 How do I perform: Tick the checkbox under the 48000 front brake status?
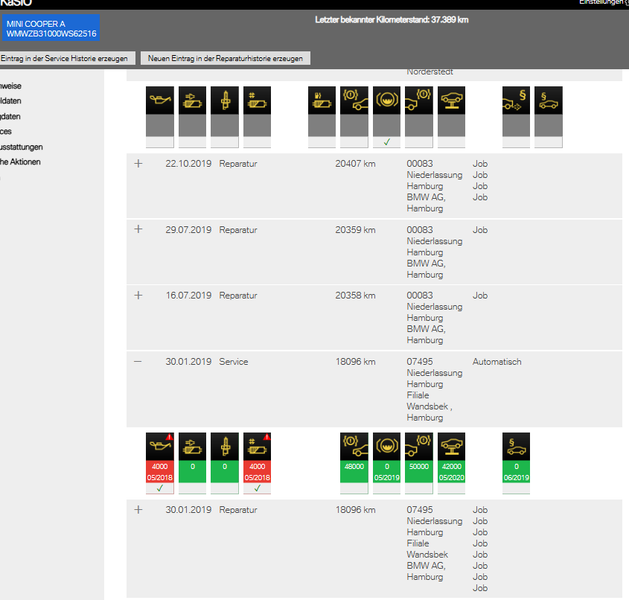pyautogui.click(x=354, y=488)
